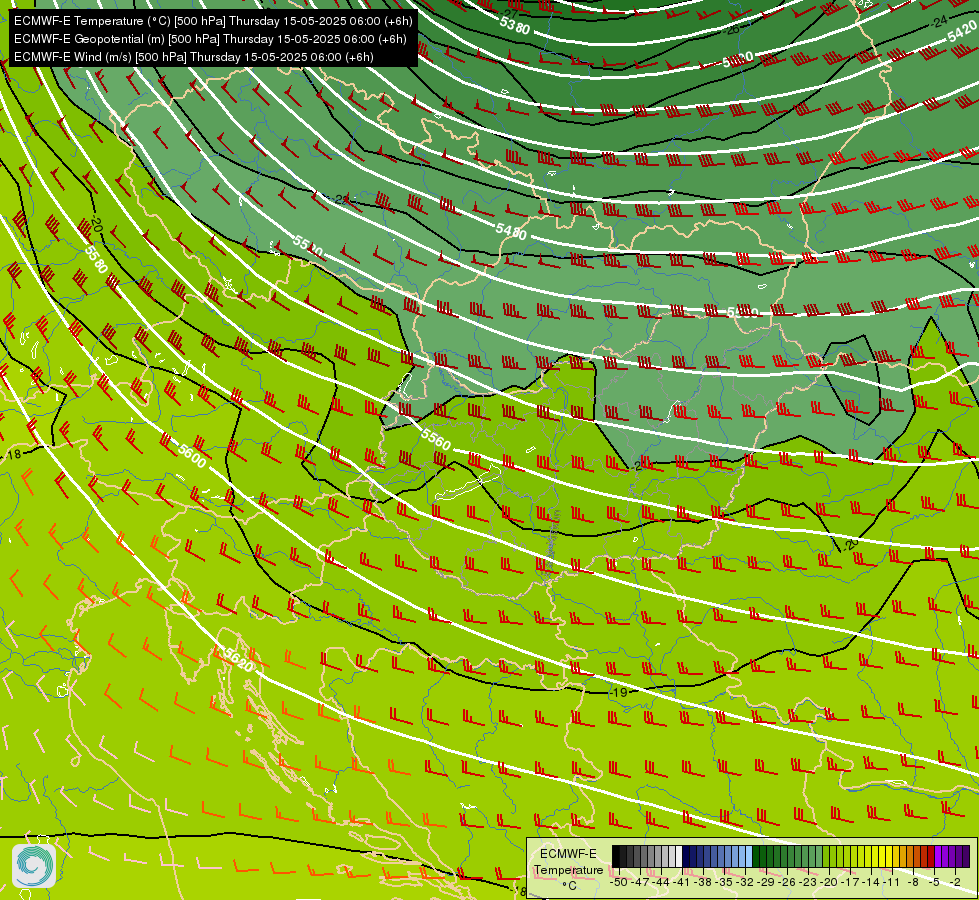
Task: Select the Temperature (°C) 500 hPa title line
Action: [x=213, y=21]
